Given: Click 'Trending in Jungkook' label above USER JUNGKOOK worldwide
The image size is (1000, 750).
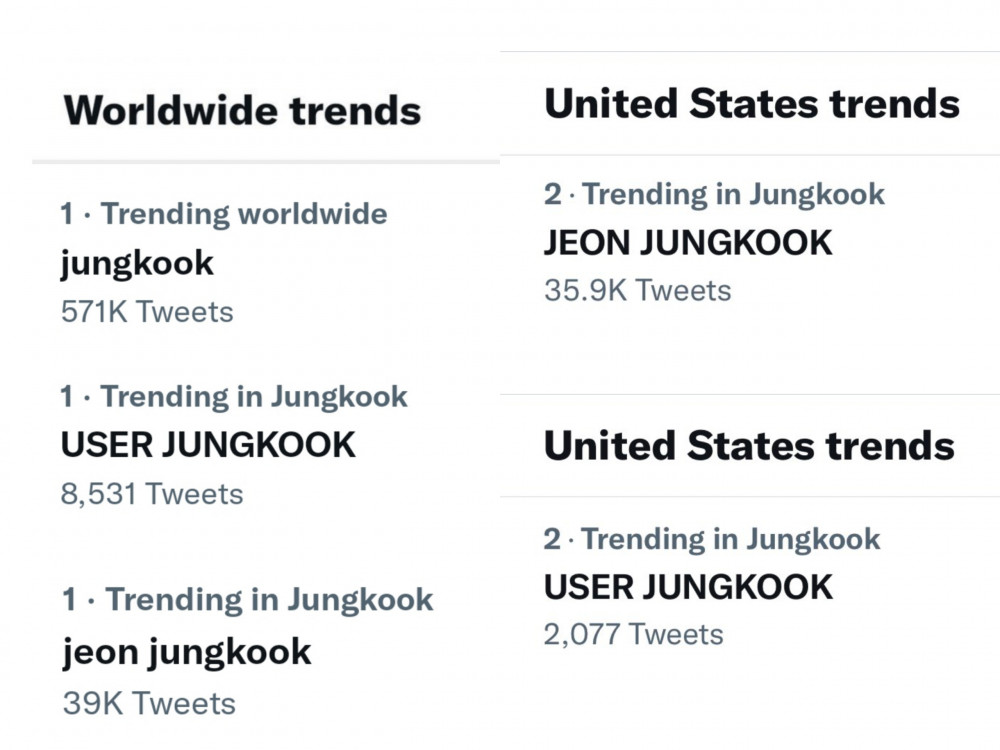Looking at the screenshot, I should 254,397.
